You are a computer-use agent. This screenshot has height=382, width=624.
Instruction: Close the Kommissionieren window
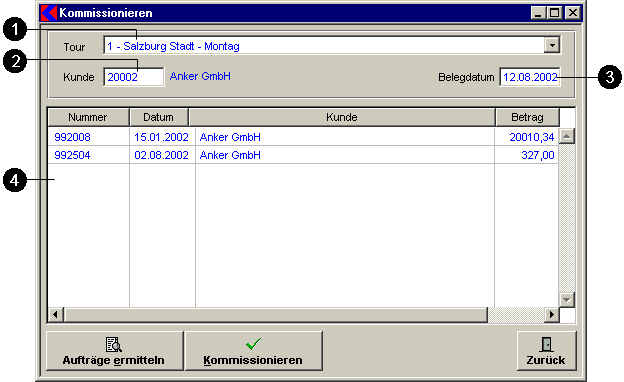pos(573,13)
